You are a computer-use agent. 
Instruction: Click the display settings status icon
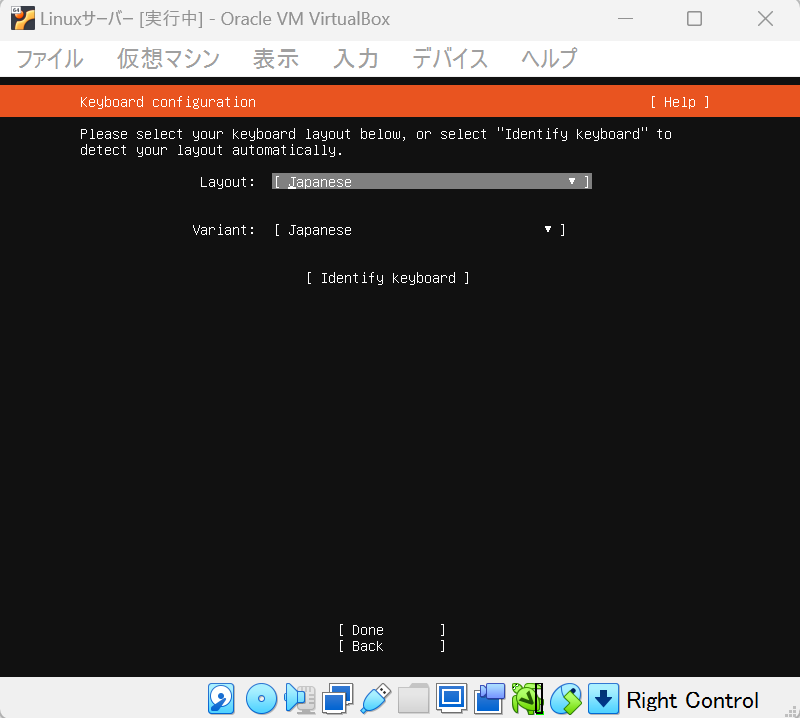[x=452, y=699]
